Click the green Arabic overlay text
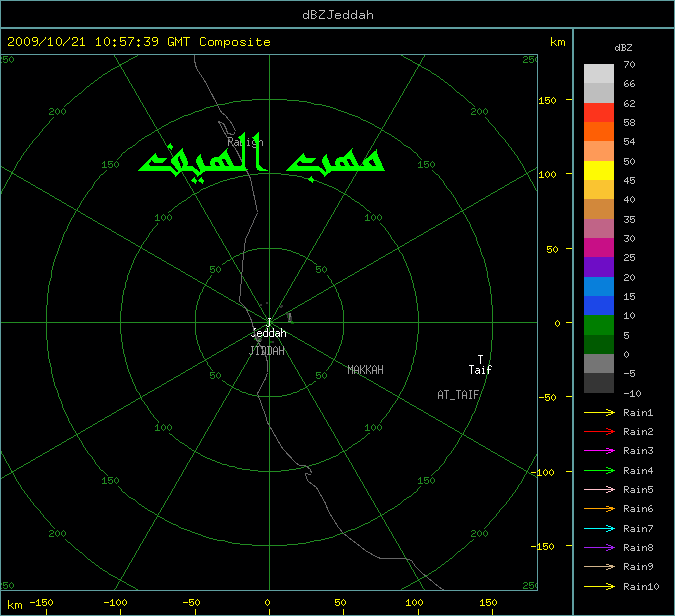Viewport: 675px width, 616px height. click(x=261, y=158)
